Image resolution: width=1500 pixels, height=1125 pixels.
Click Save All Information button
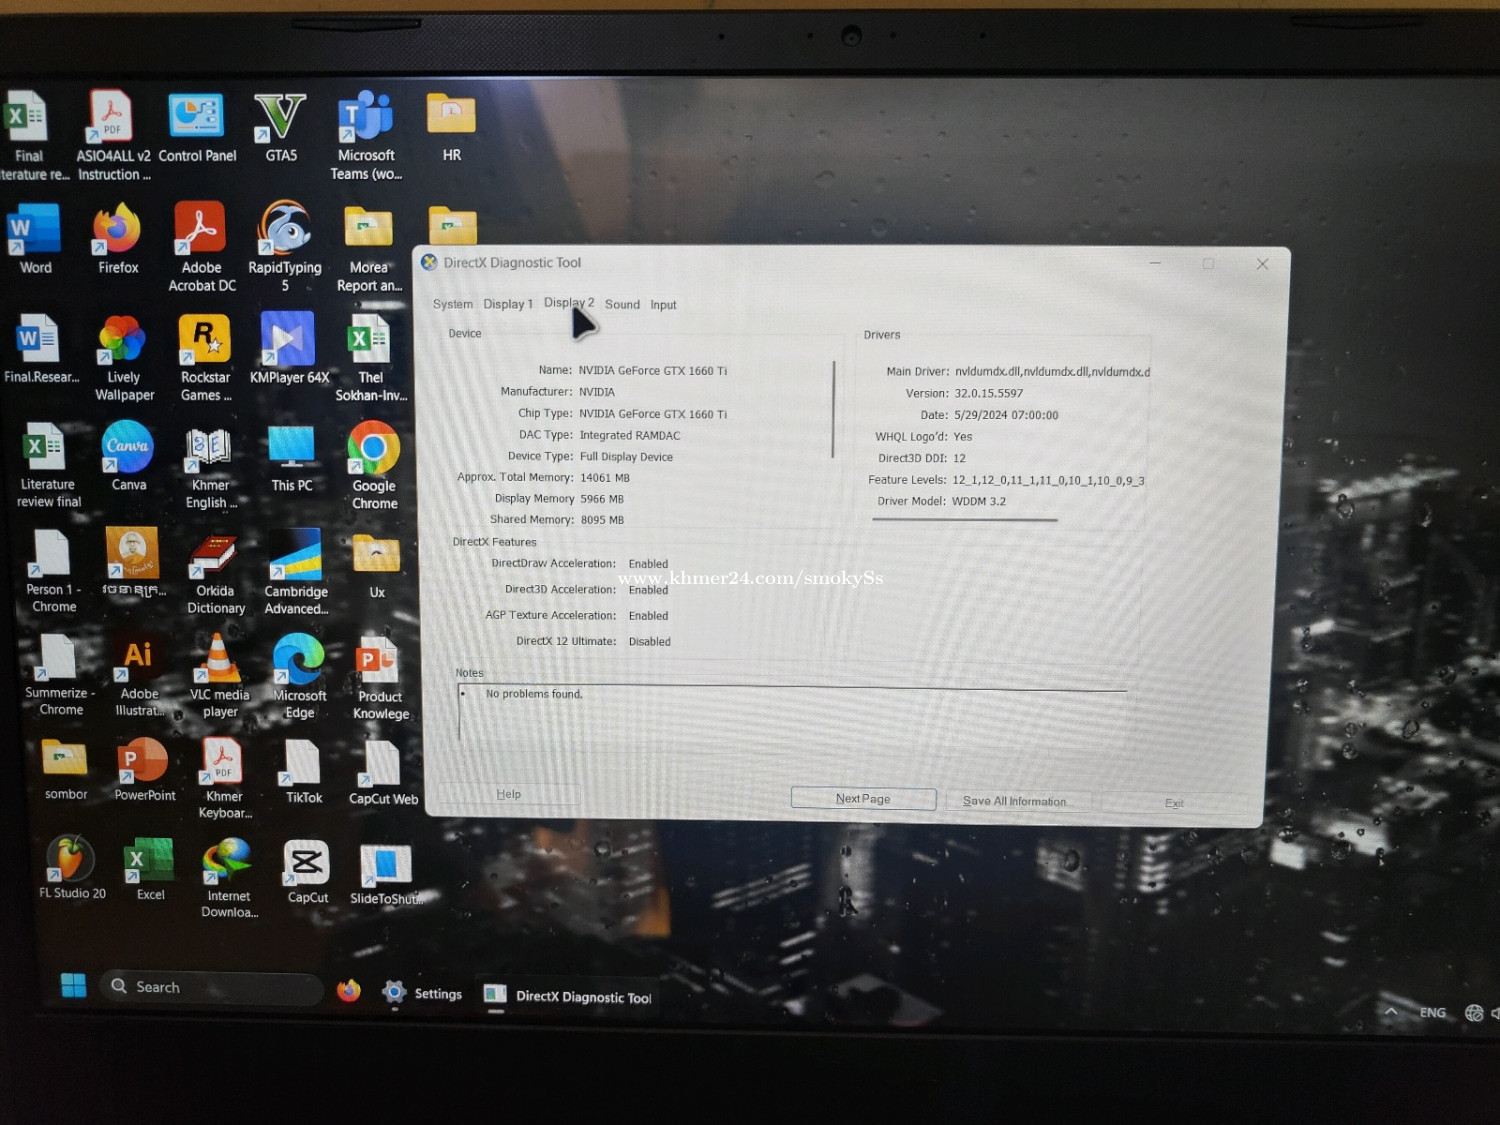(1014, 801)
